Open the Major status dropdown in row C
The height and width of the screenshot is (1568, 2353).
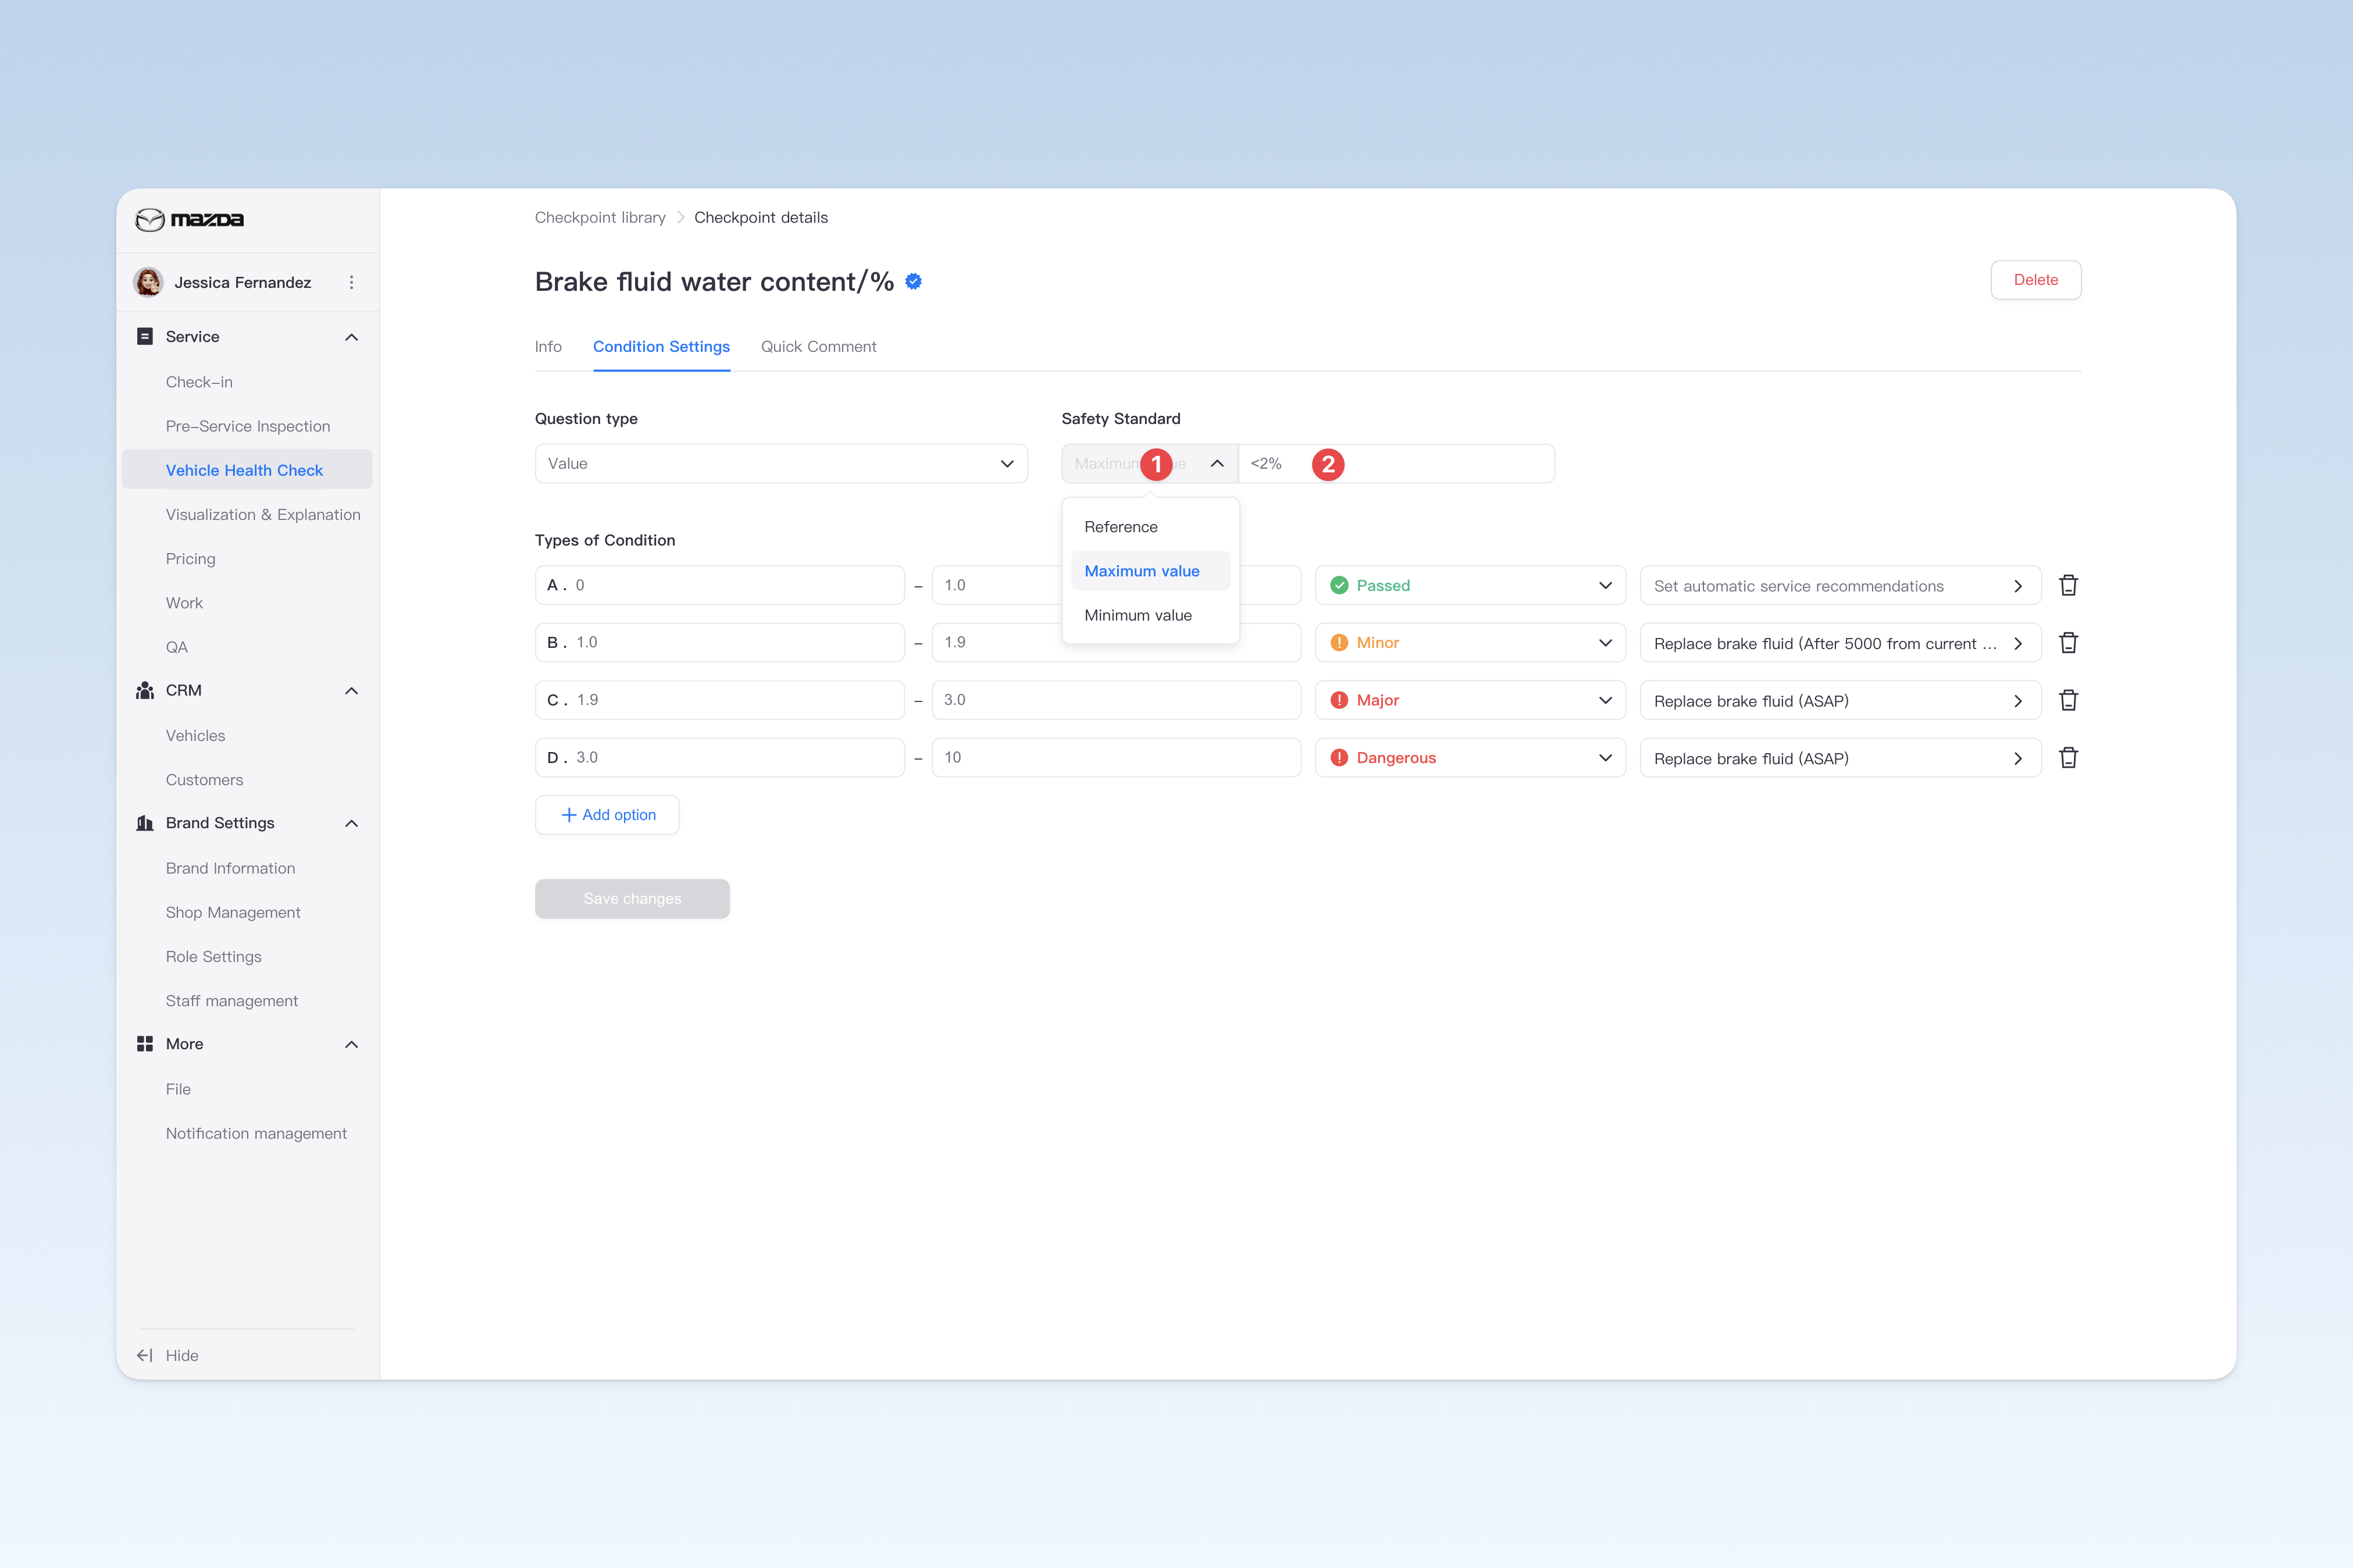click(1470, 700)
